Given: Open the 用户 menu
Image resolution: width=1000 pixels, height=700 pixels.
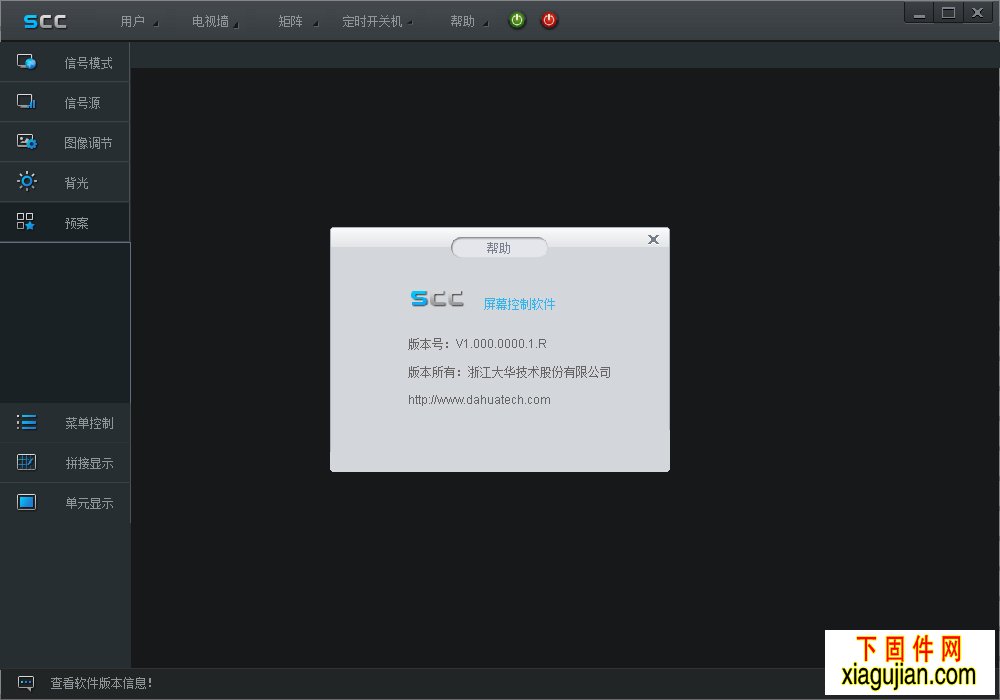Looking at the screenshot, I should [133, 22].
